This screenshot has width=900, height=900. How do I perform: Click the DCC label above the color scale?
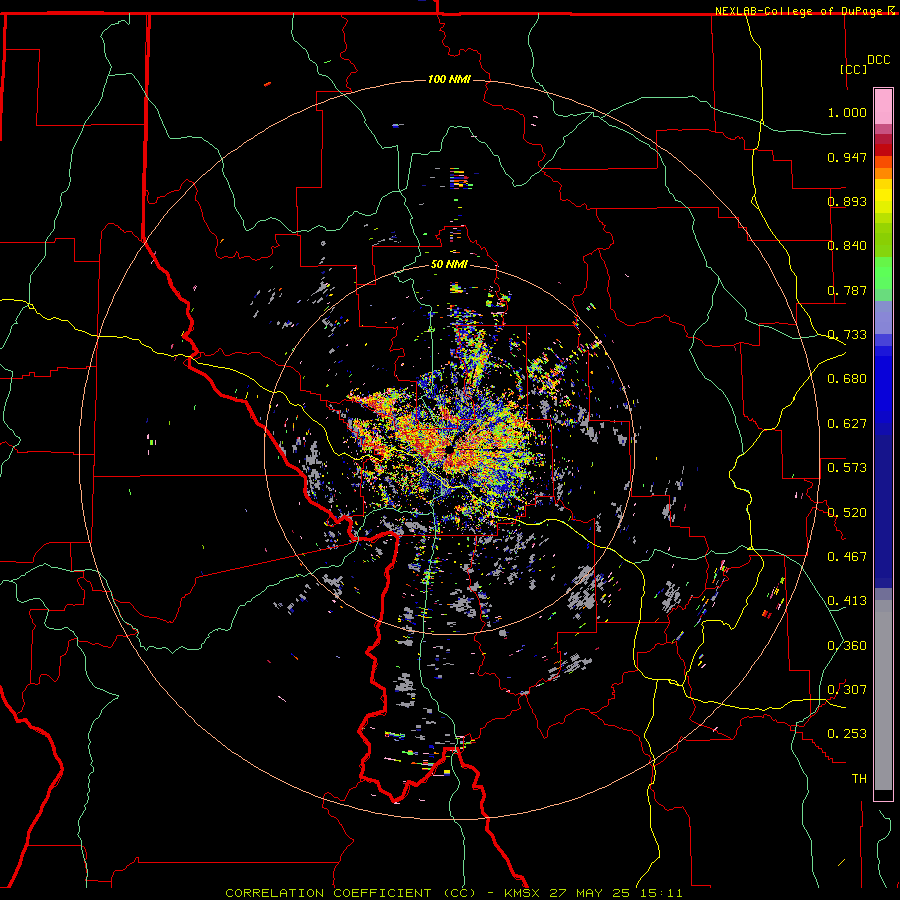878,60
